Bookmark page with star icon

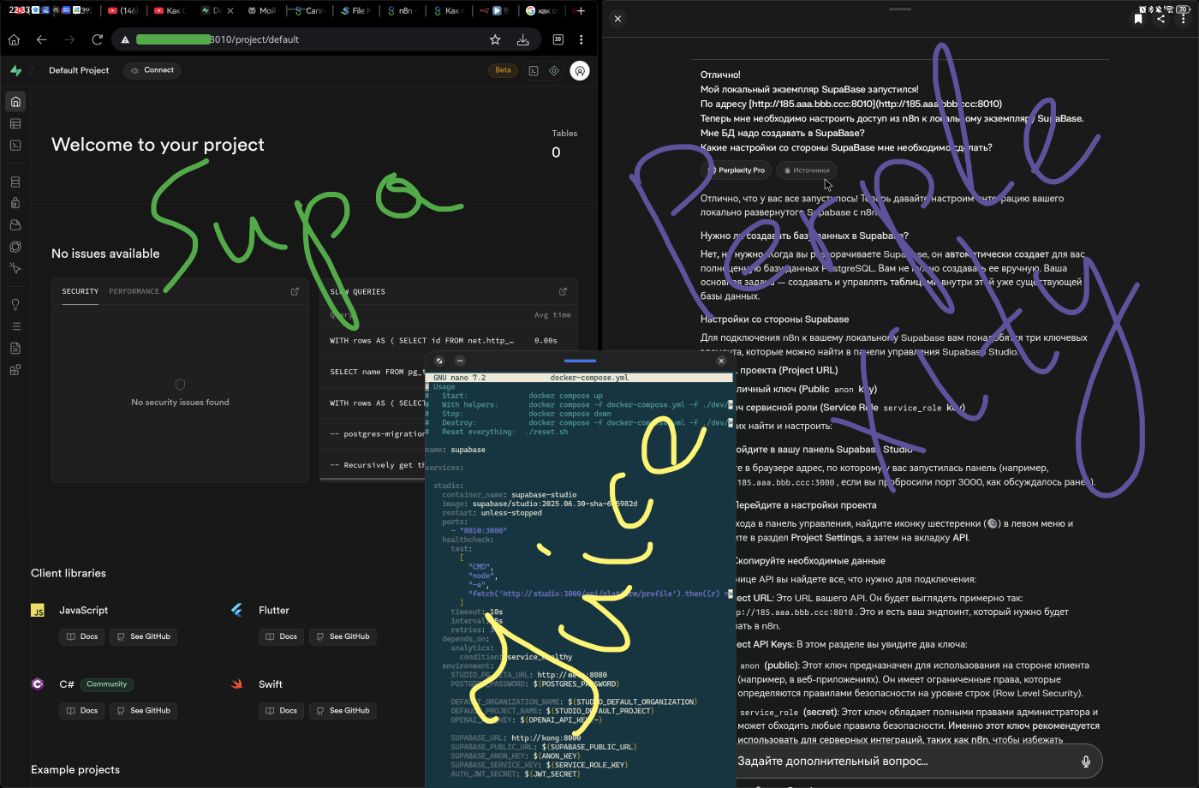click(496, 40)
